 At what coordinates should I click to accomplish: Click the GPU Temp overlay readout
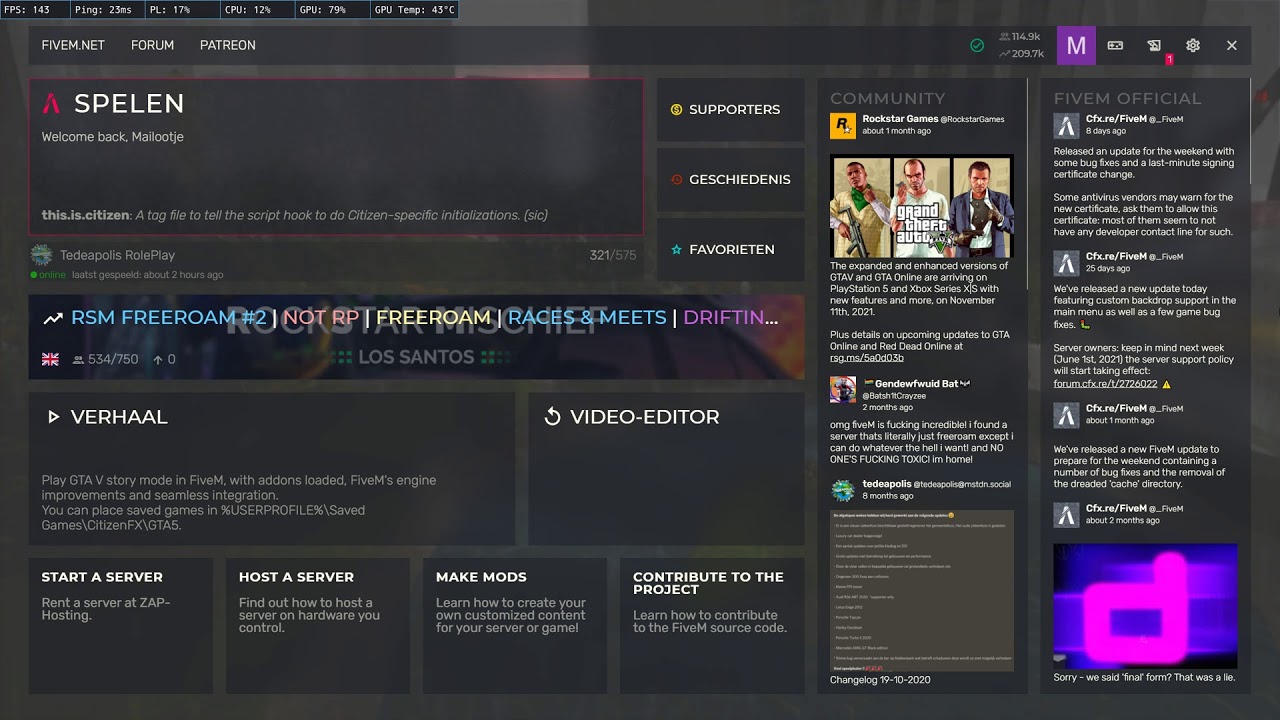[x=414, y=10]
